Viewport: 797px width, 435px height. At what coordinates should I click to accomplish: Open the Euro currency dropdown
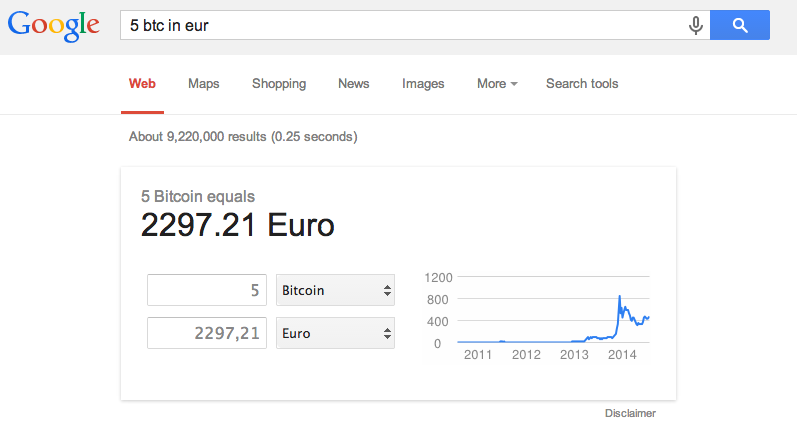pyautogui.click(x=335, y=333)
